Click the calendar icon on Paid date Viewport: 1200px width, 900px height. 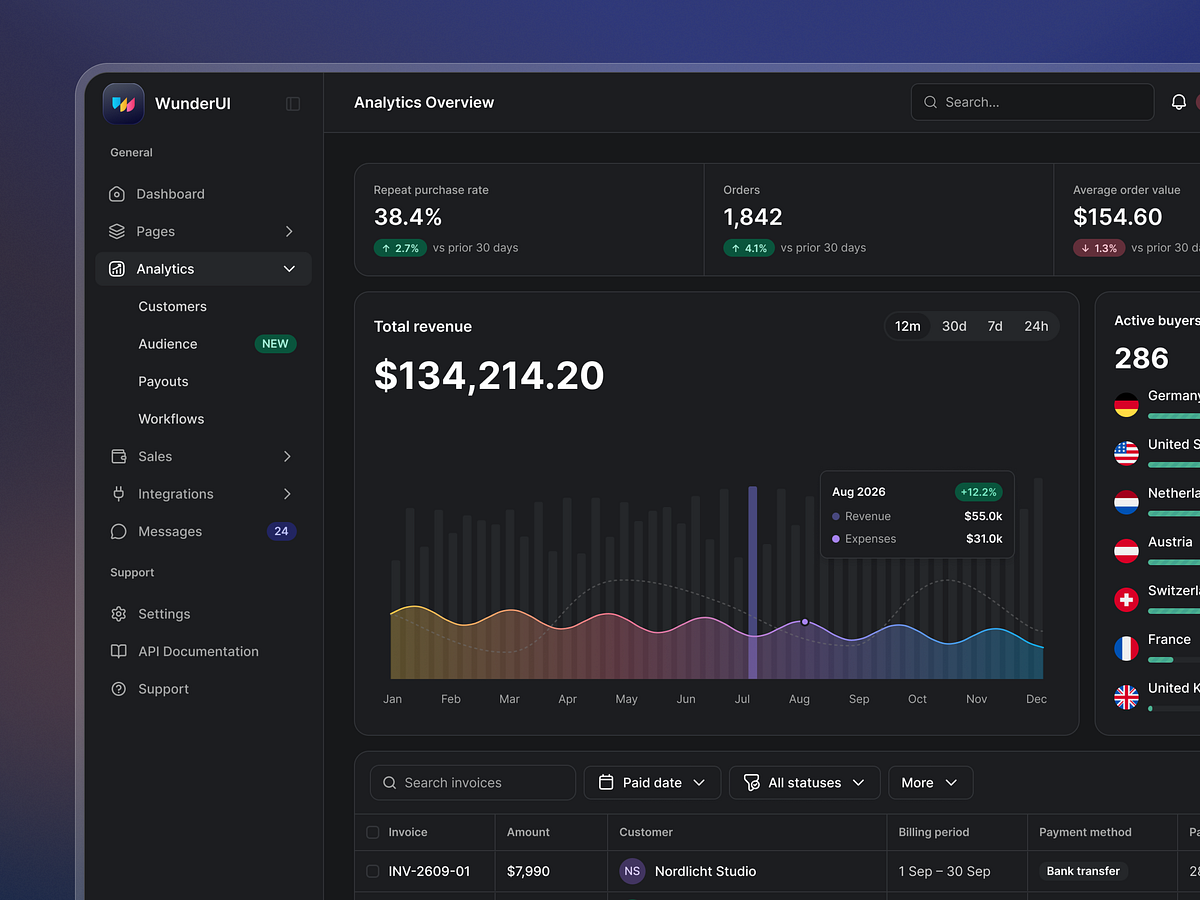click(x=606, y=783)
